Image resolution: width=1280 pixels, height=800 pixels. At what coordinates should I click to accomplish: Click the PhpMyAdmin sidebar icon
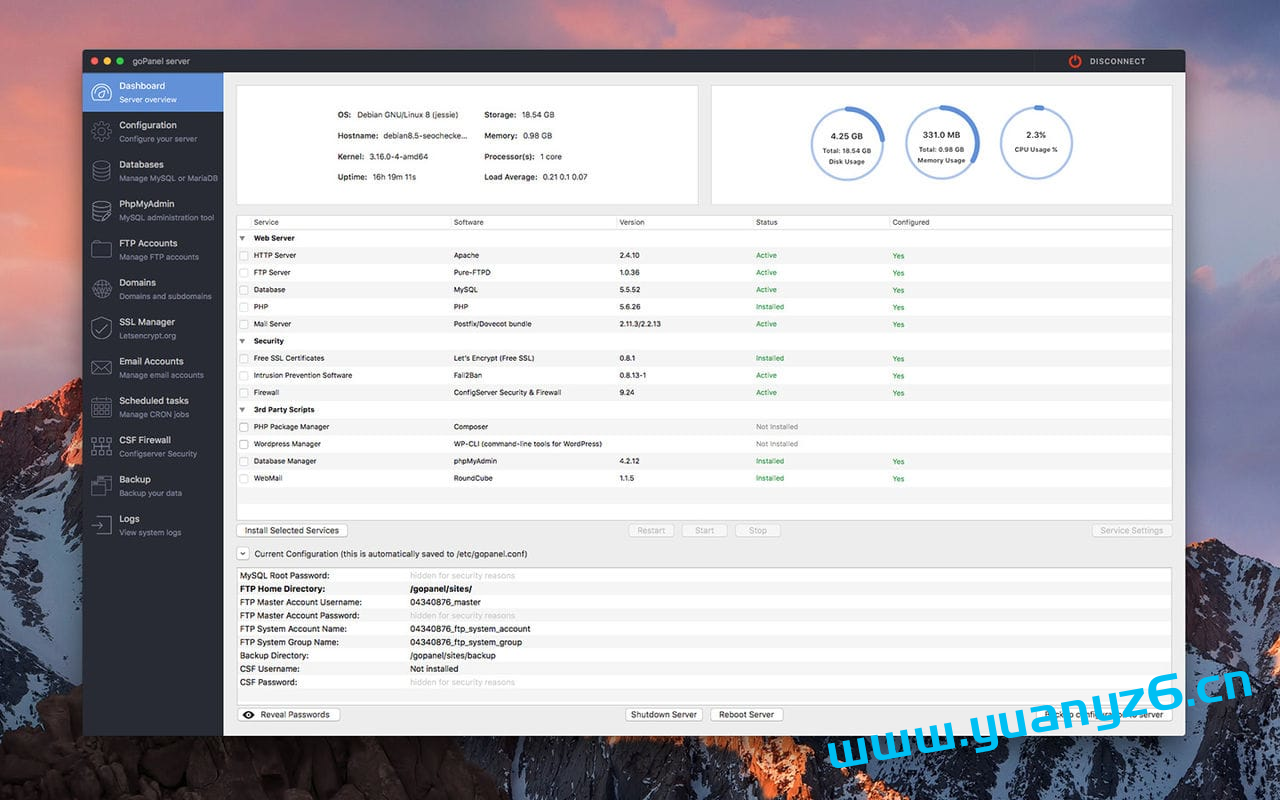pyautogui.click(x=101, y=210)
